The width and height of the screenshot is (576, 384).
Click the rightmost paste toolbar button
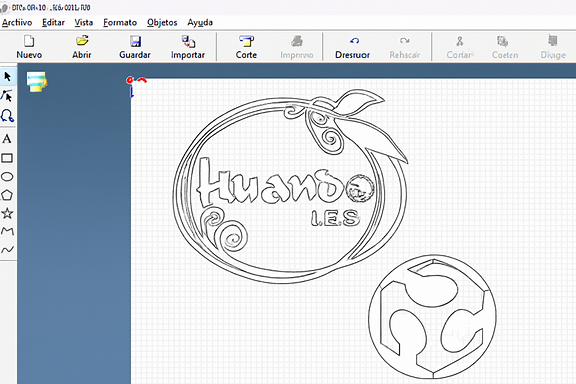point(553,47)
